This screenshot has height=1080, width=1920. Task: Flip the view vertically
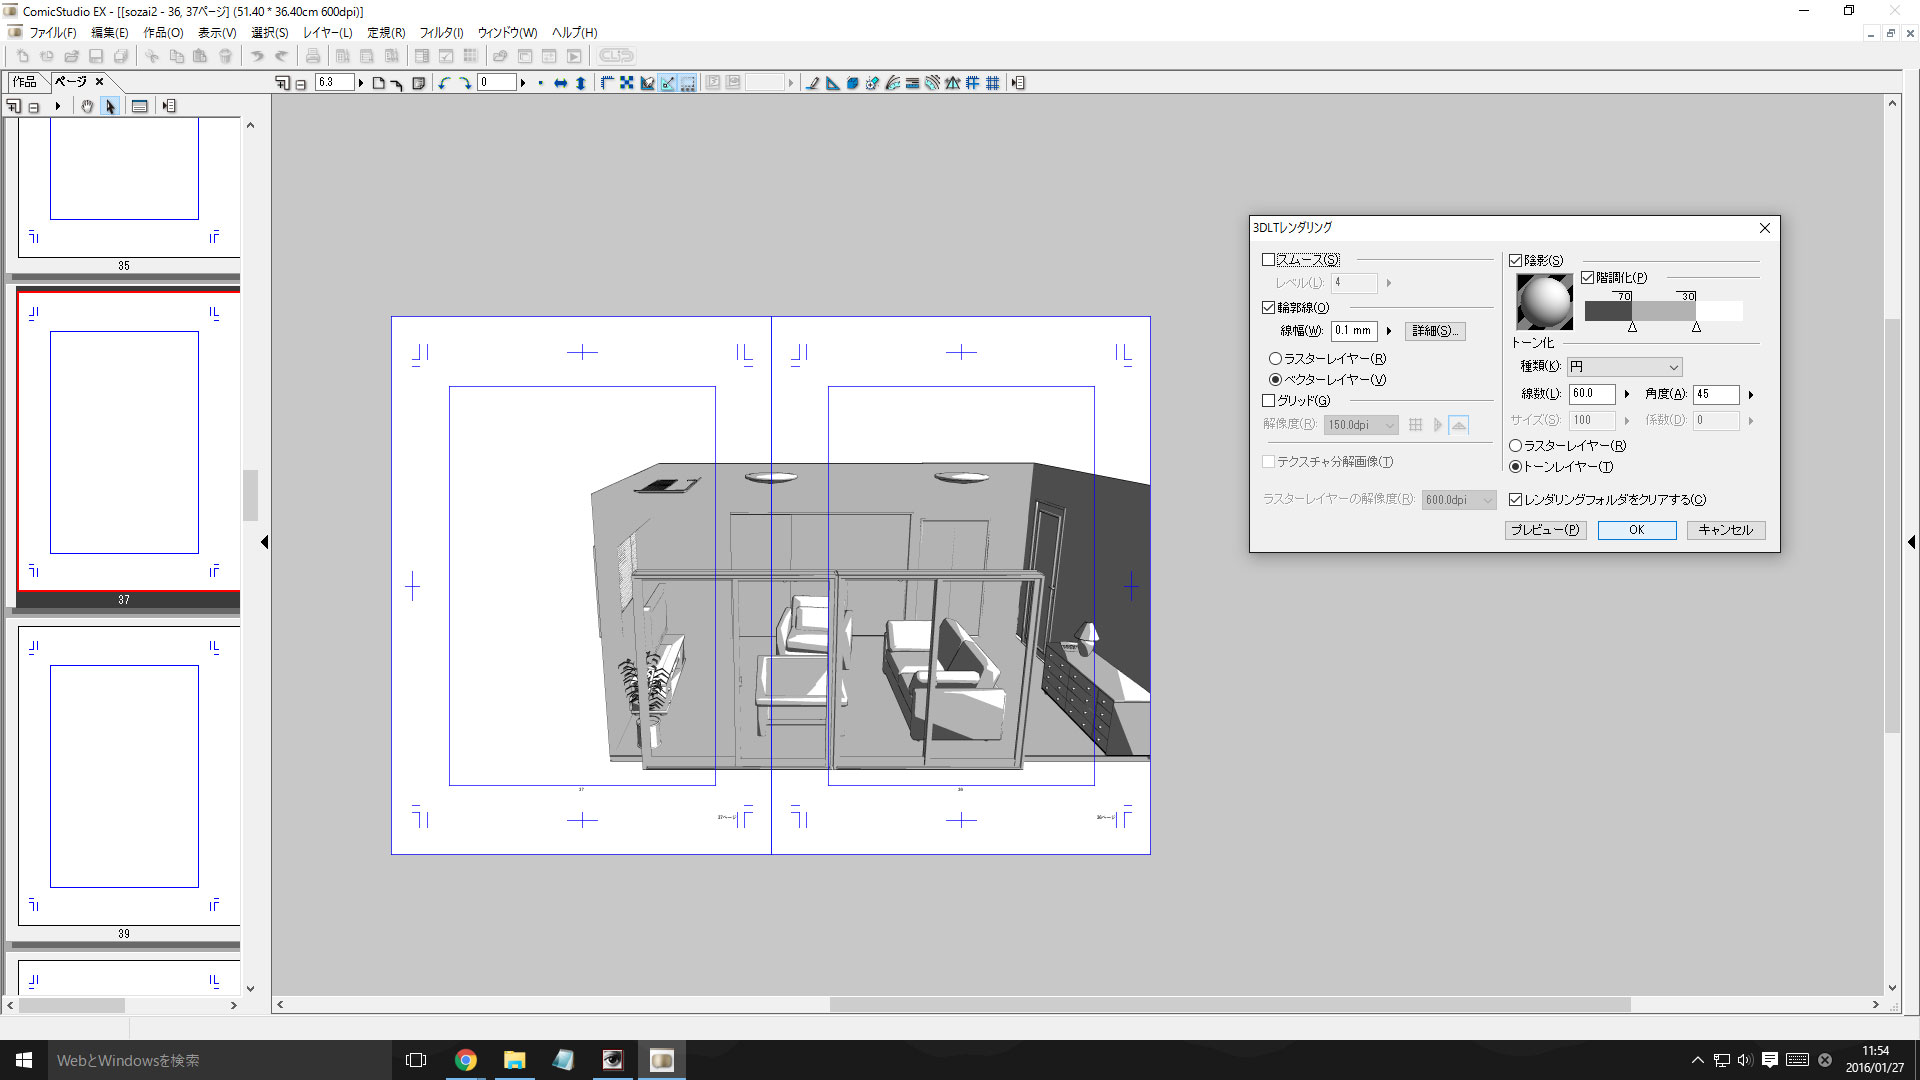581,83
